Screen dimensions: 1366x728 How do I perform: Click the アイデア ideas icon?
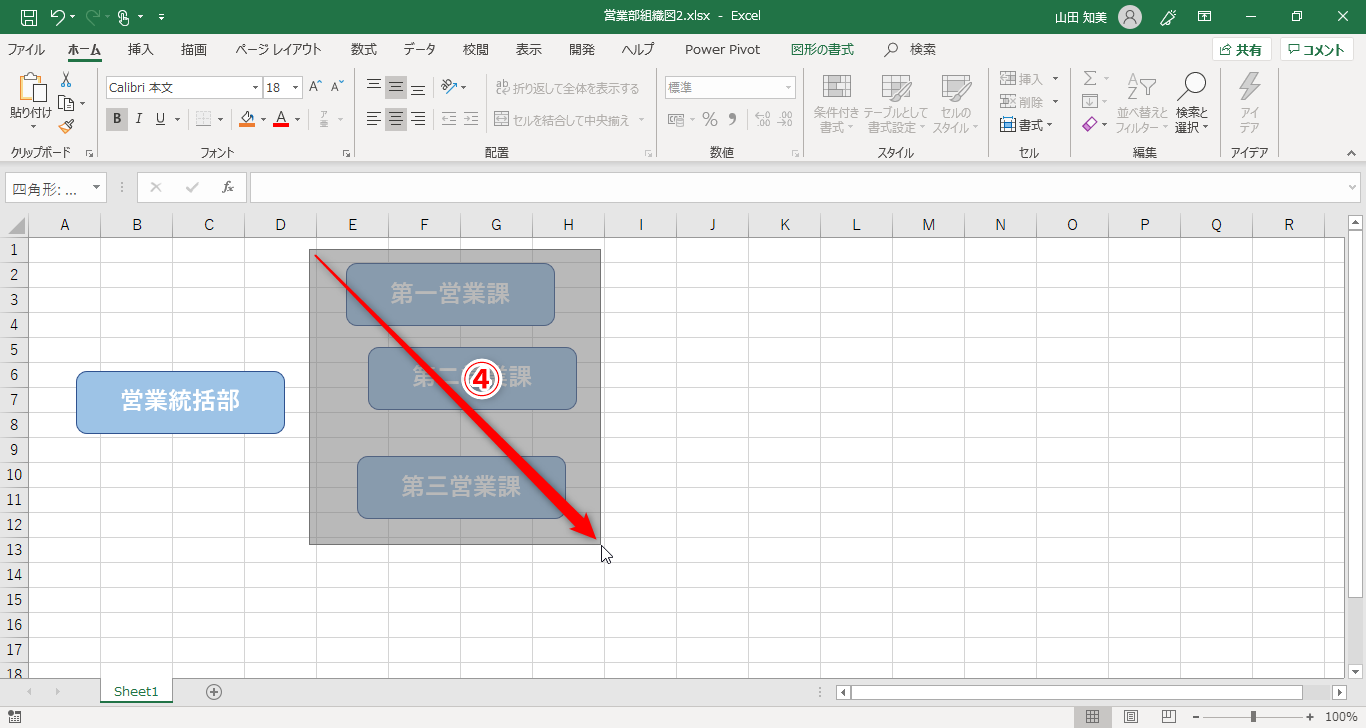click(x=1249, y=104)
